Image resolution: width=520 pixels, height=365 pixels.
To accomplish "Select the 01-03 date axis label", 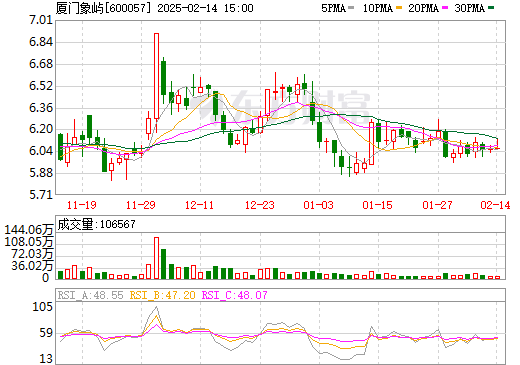I will coord(318,205).
